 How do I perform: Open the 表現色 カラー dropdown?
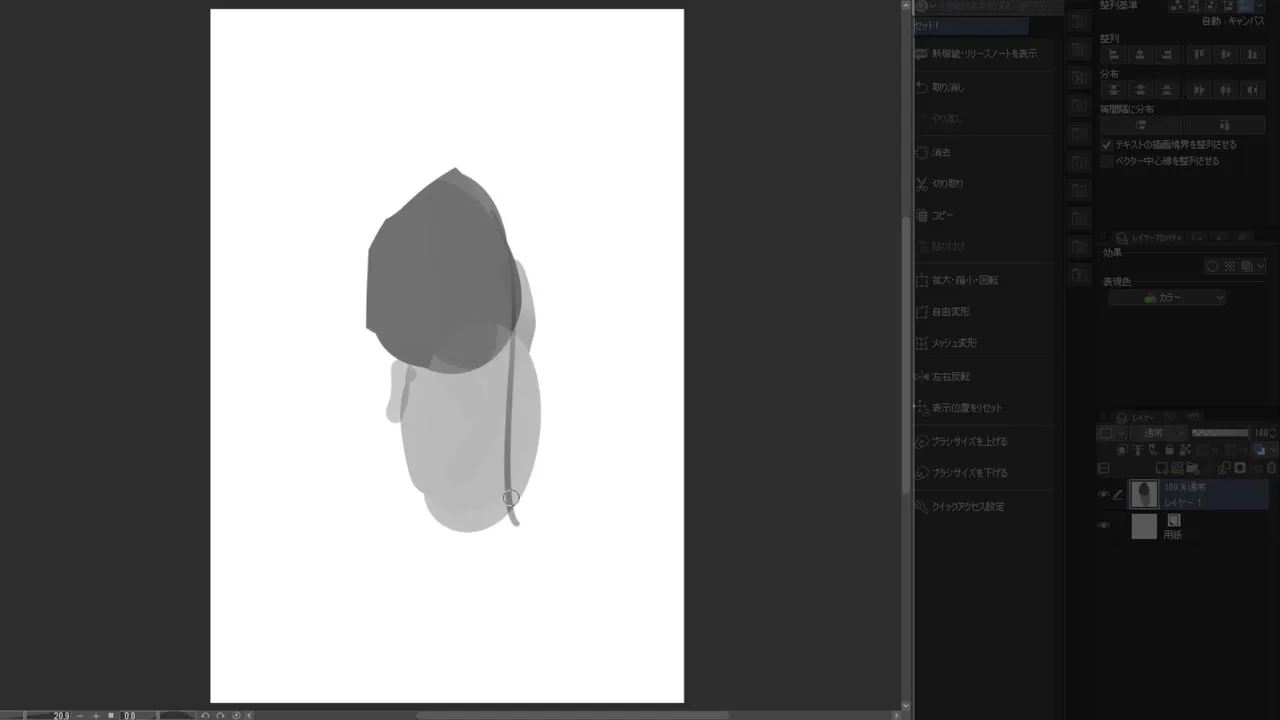click(x=1167, y=297)
